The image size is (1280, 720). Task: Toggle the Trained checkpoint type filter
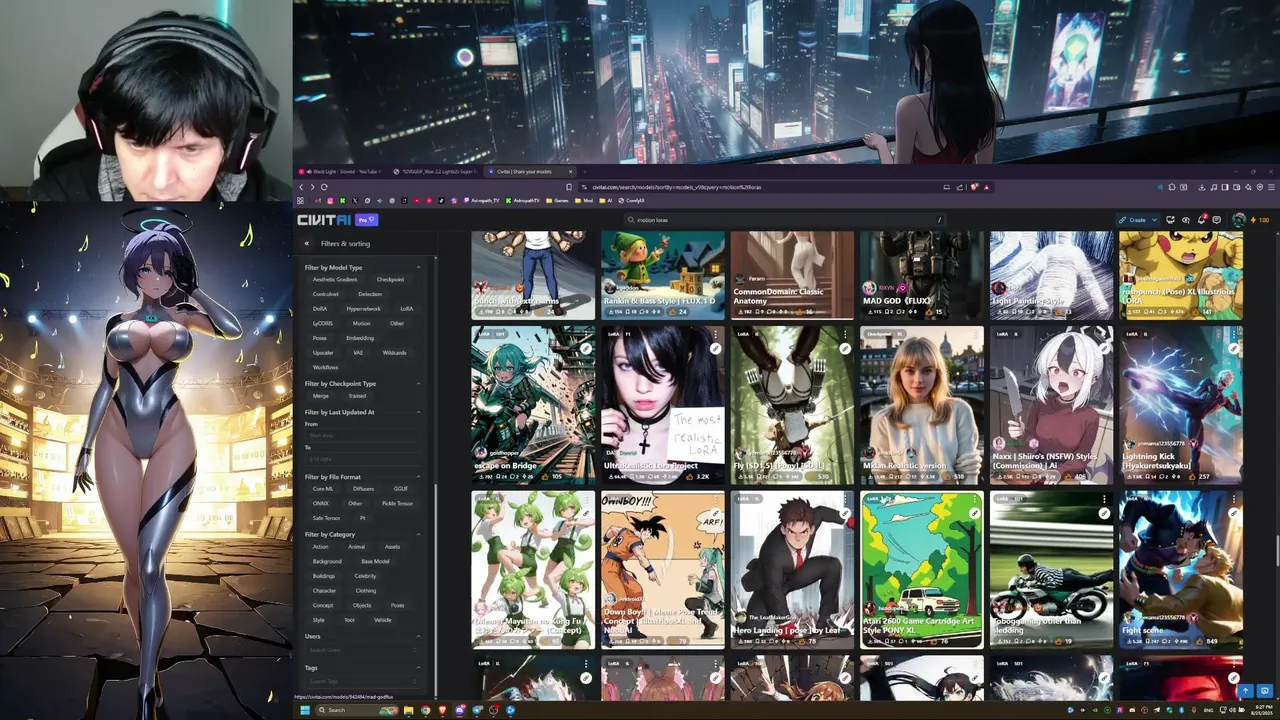pyautogui.click(x=357, y=396)
